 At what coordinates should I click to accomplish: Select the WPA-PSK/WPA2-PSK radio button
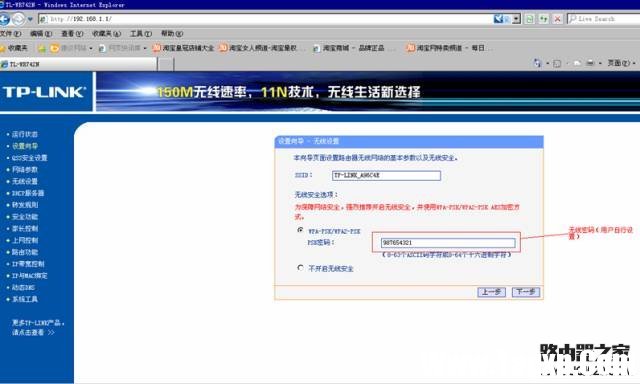click(300, 230)
